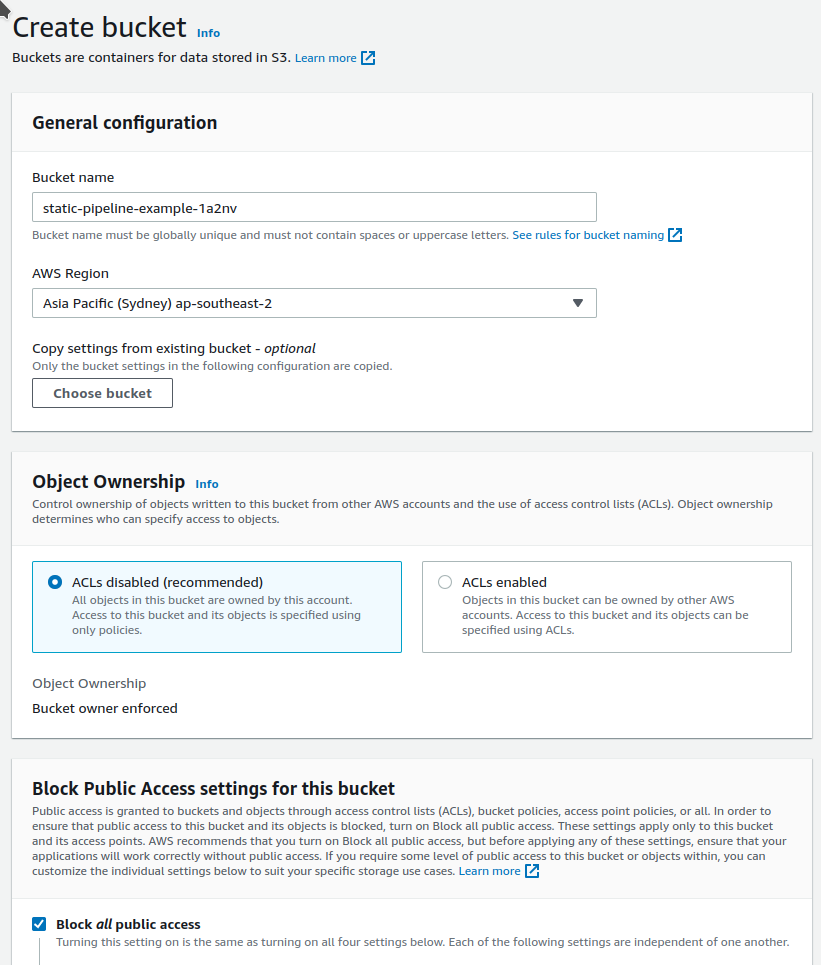Click external icon after bucket naming rules link
821x965 pixels.
(x=675, y=235)
